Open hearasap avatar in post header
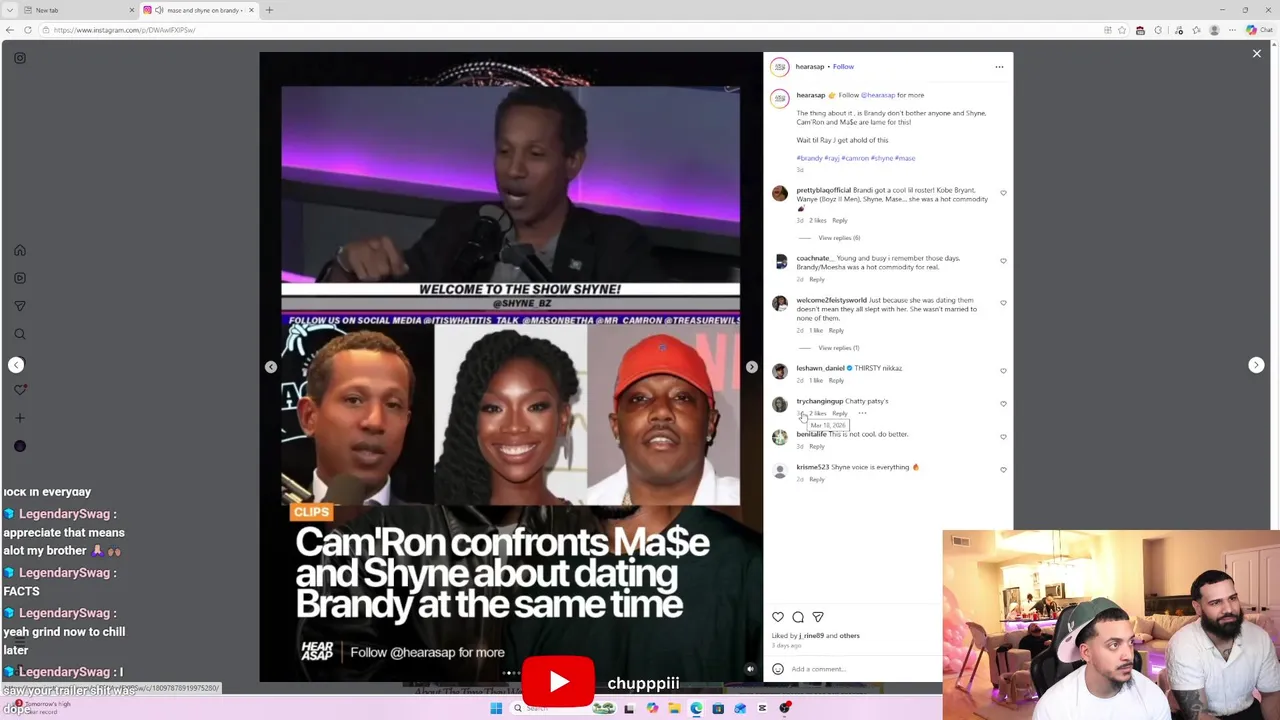This screenshot has height=720, width=1280. click(x=780, y=67)
